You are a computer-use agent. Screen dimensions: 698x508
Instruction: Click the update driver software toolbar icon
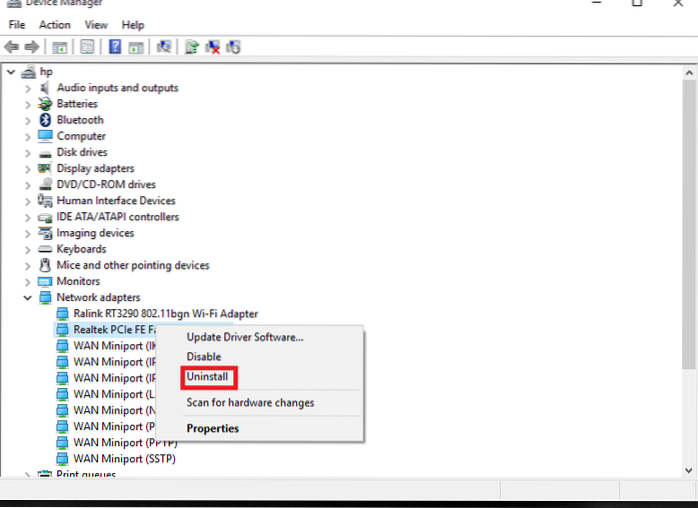(x=191, y=47)
